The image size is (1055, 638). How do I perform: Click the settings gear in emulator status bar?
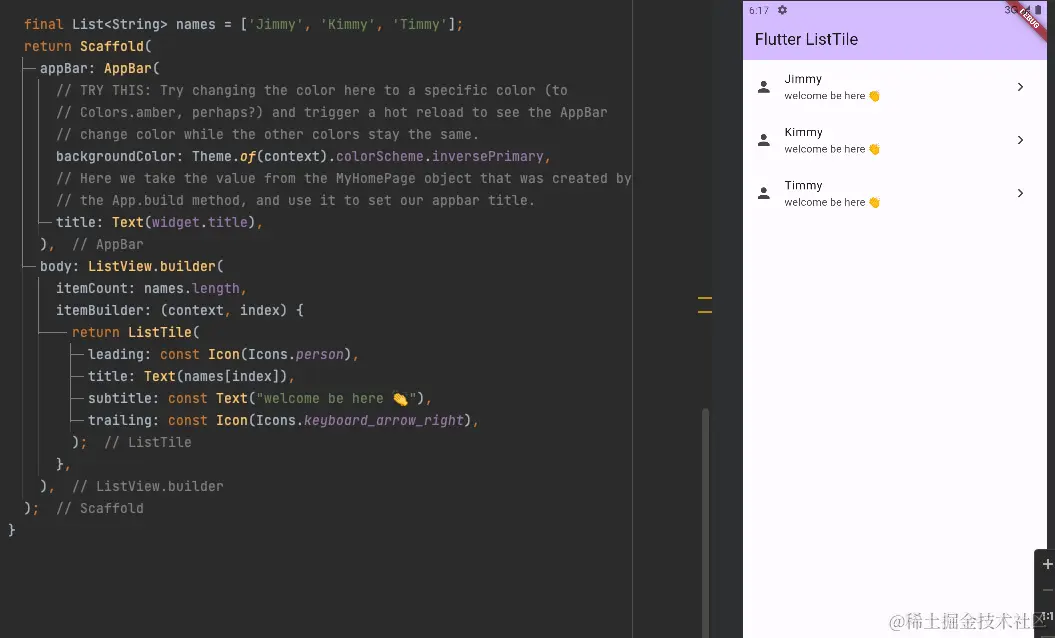(x=782, y=10)
